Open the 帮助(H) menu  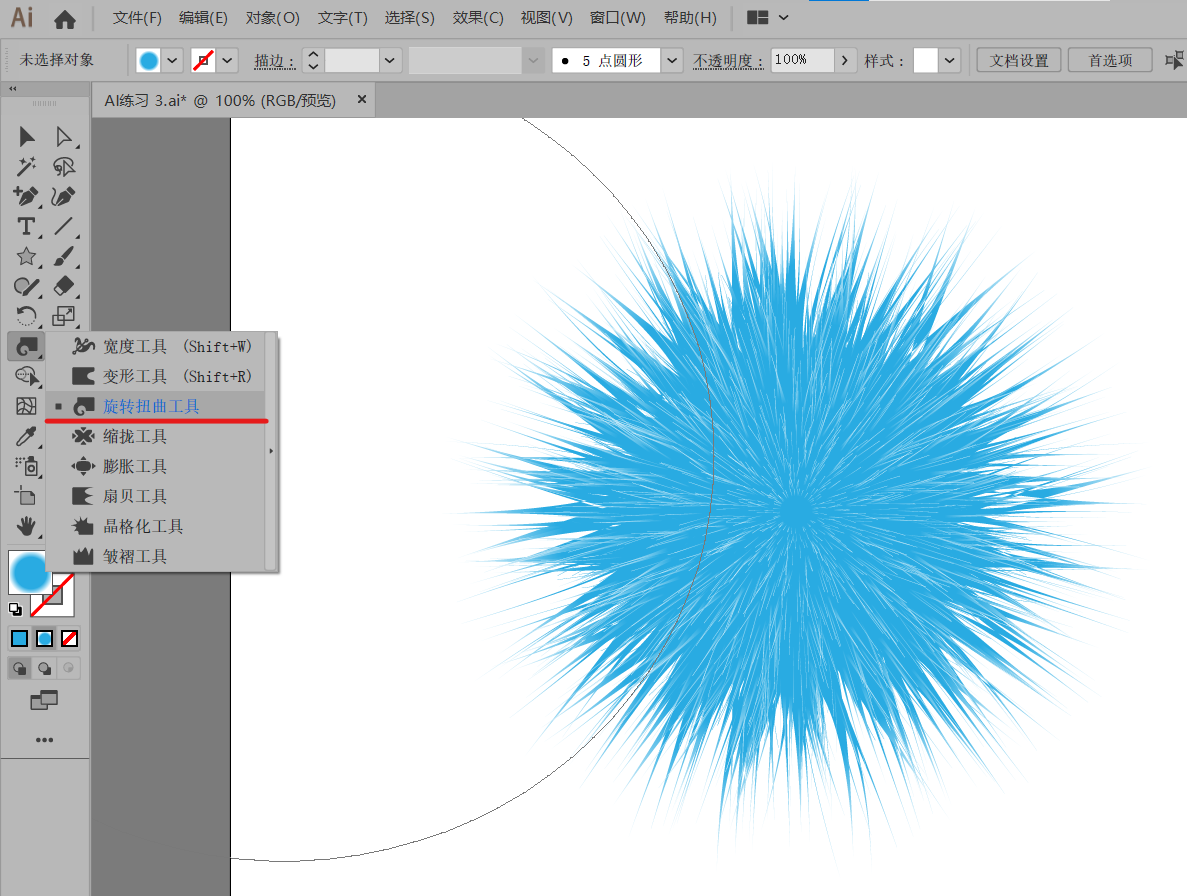pyautogui.click(x=690, y=18)
